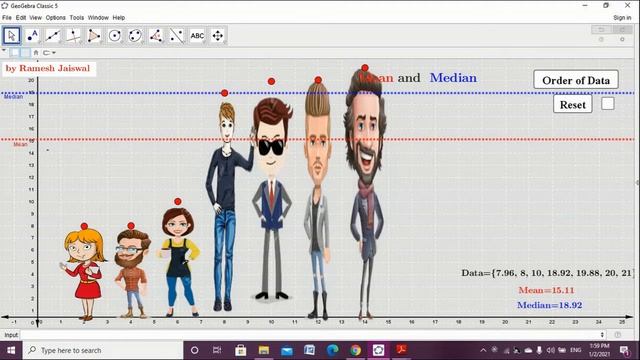This screenshot has height=360, width=640.
Task: Click the Undo button in toolbar
Action: [x=601, y=30]
